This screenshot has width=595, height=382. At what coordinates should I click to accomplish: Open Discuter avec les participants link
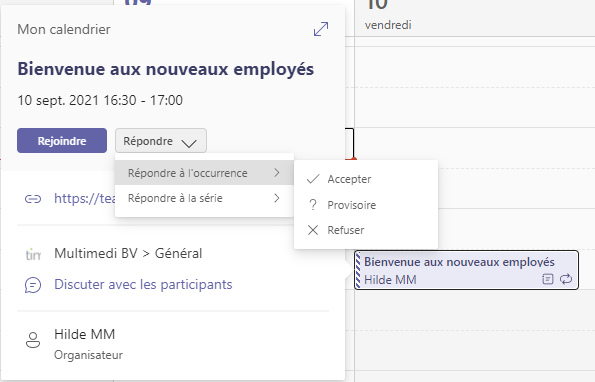click(x=143, y=285)
